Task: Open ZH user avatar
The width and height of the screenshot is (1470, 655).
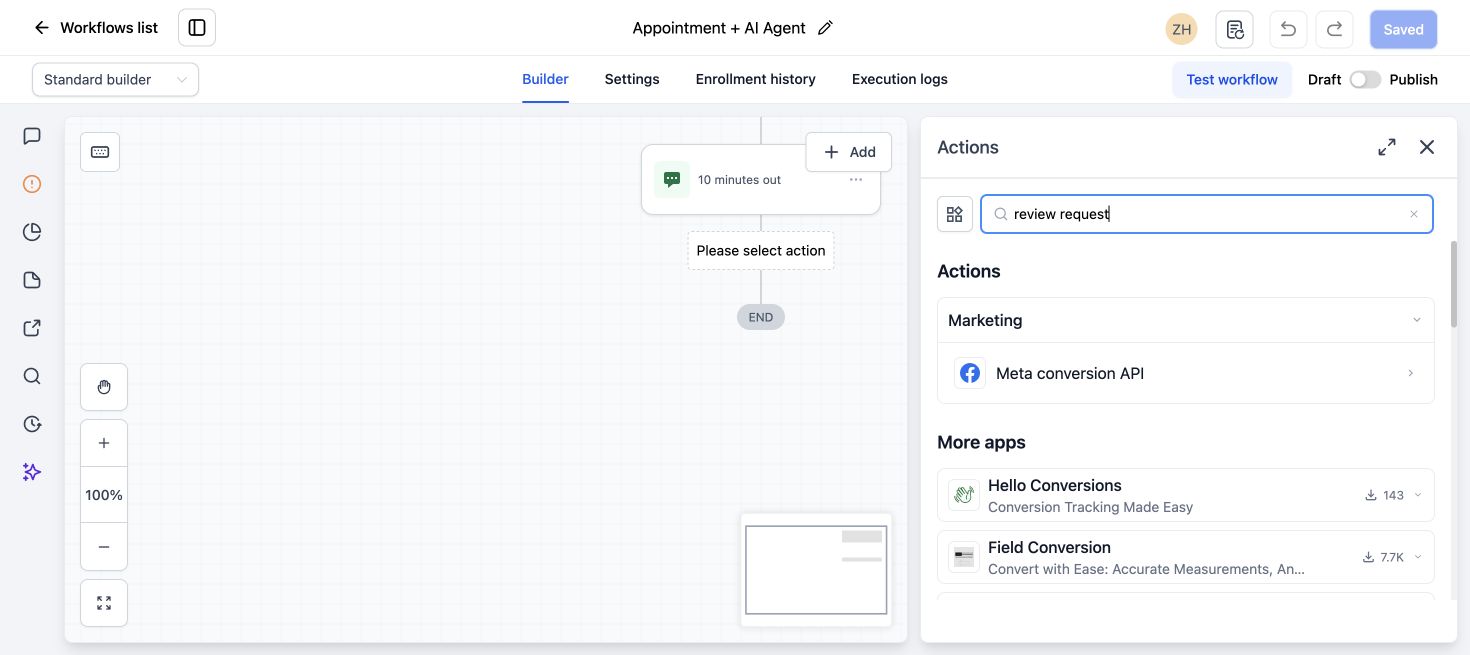Action: (x=1182, y=29)
